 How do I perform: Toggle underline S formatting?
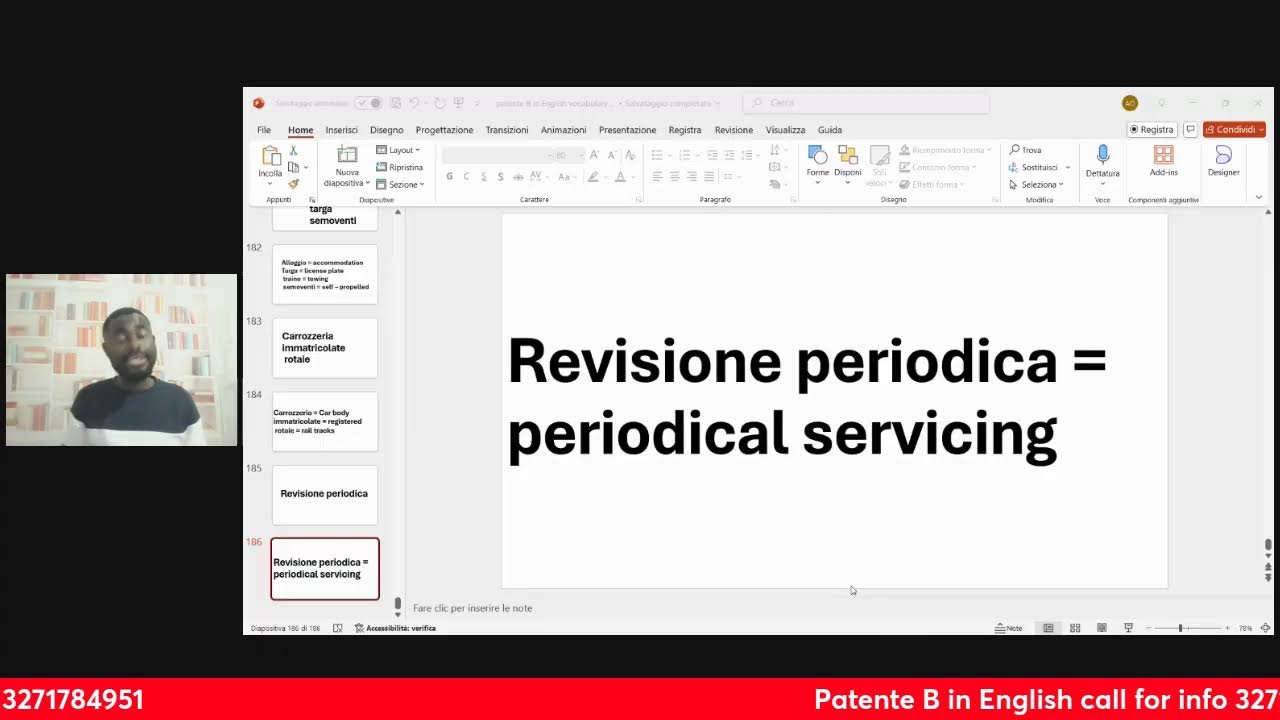(483, 176)
